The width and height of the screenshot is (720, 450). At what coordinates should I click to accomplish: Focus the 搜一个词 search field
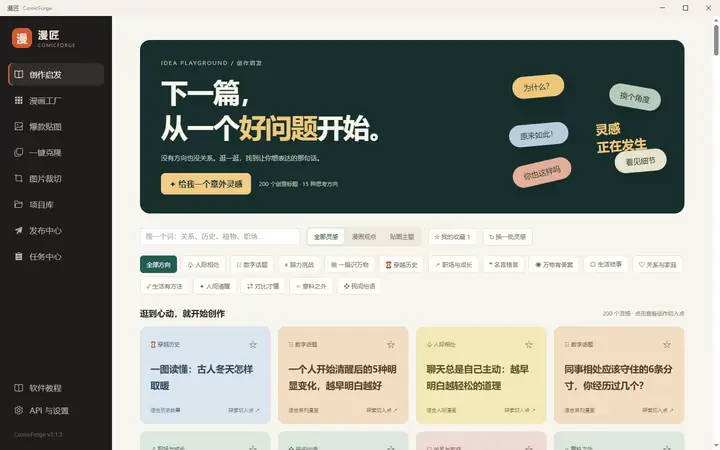(x=219, y=237)
